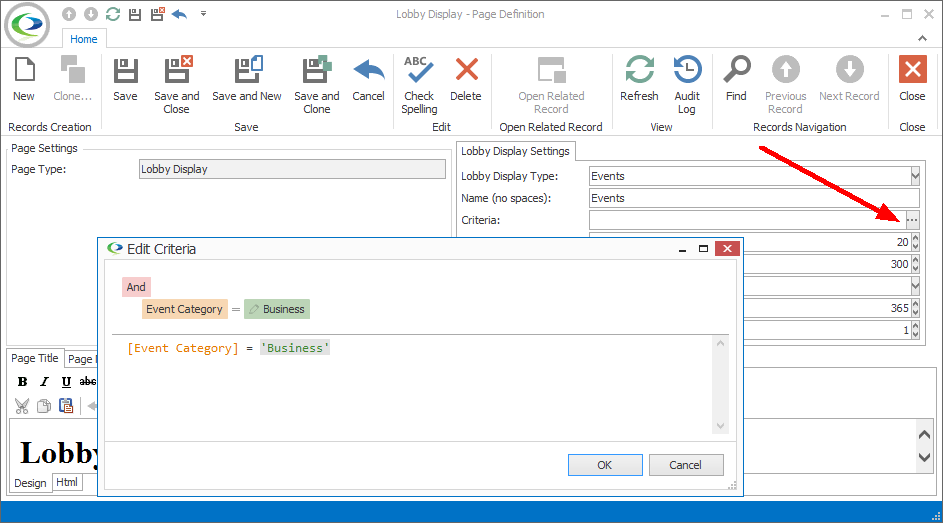Click the Save icon in ribbon
This screenshot has width=943, height=523.
[125, 70]
